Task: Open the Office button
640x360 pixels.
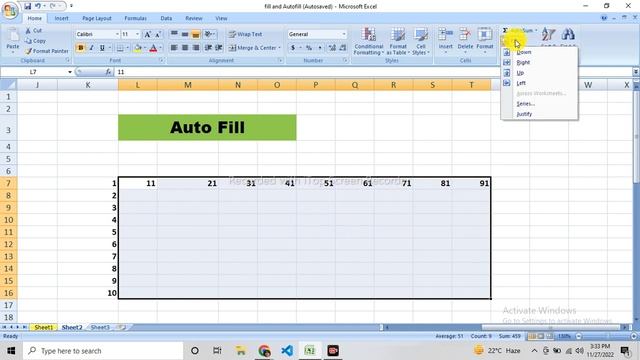Action: (10, 10)
